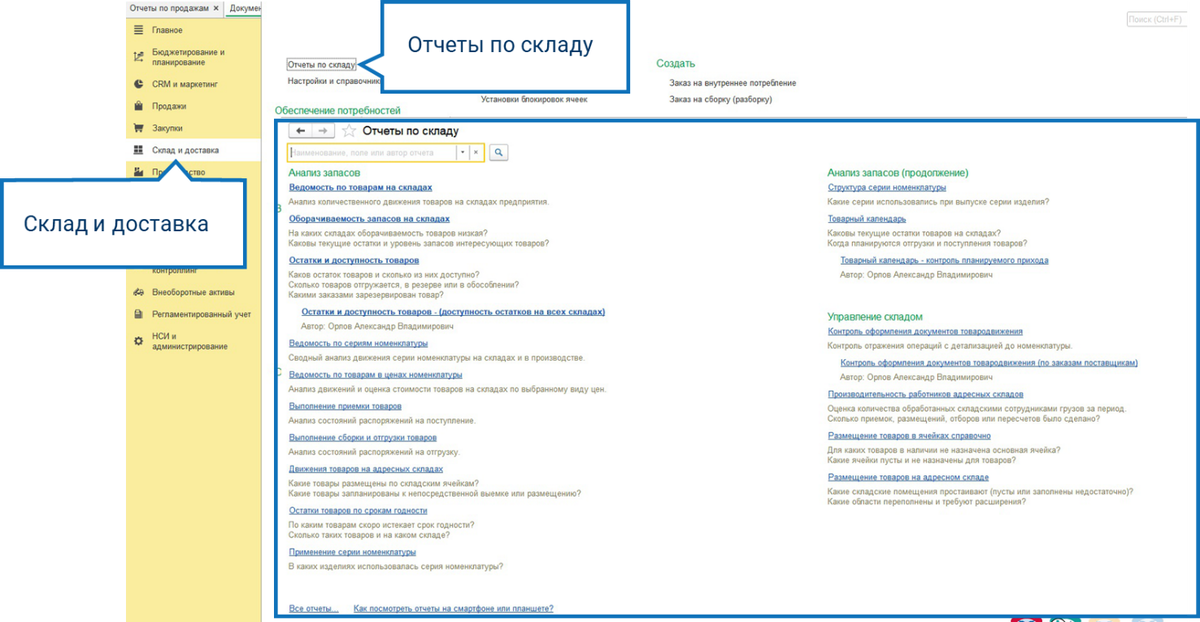
Task: Open the по заказам поставщикам report variant
Action: [989, 362]
